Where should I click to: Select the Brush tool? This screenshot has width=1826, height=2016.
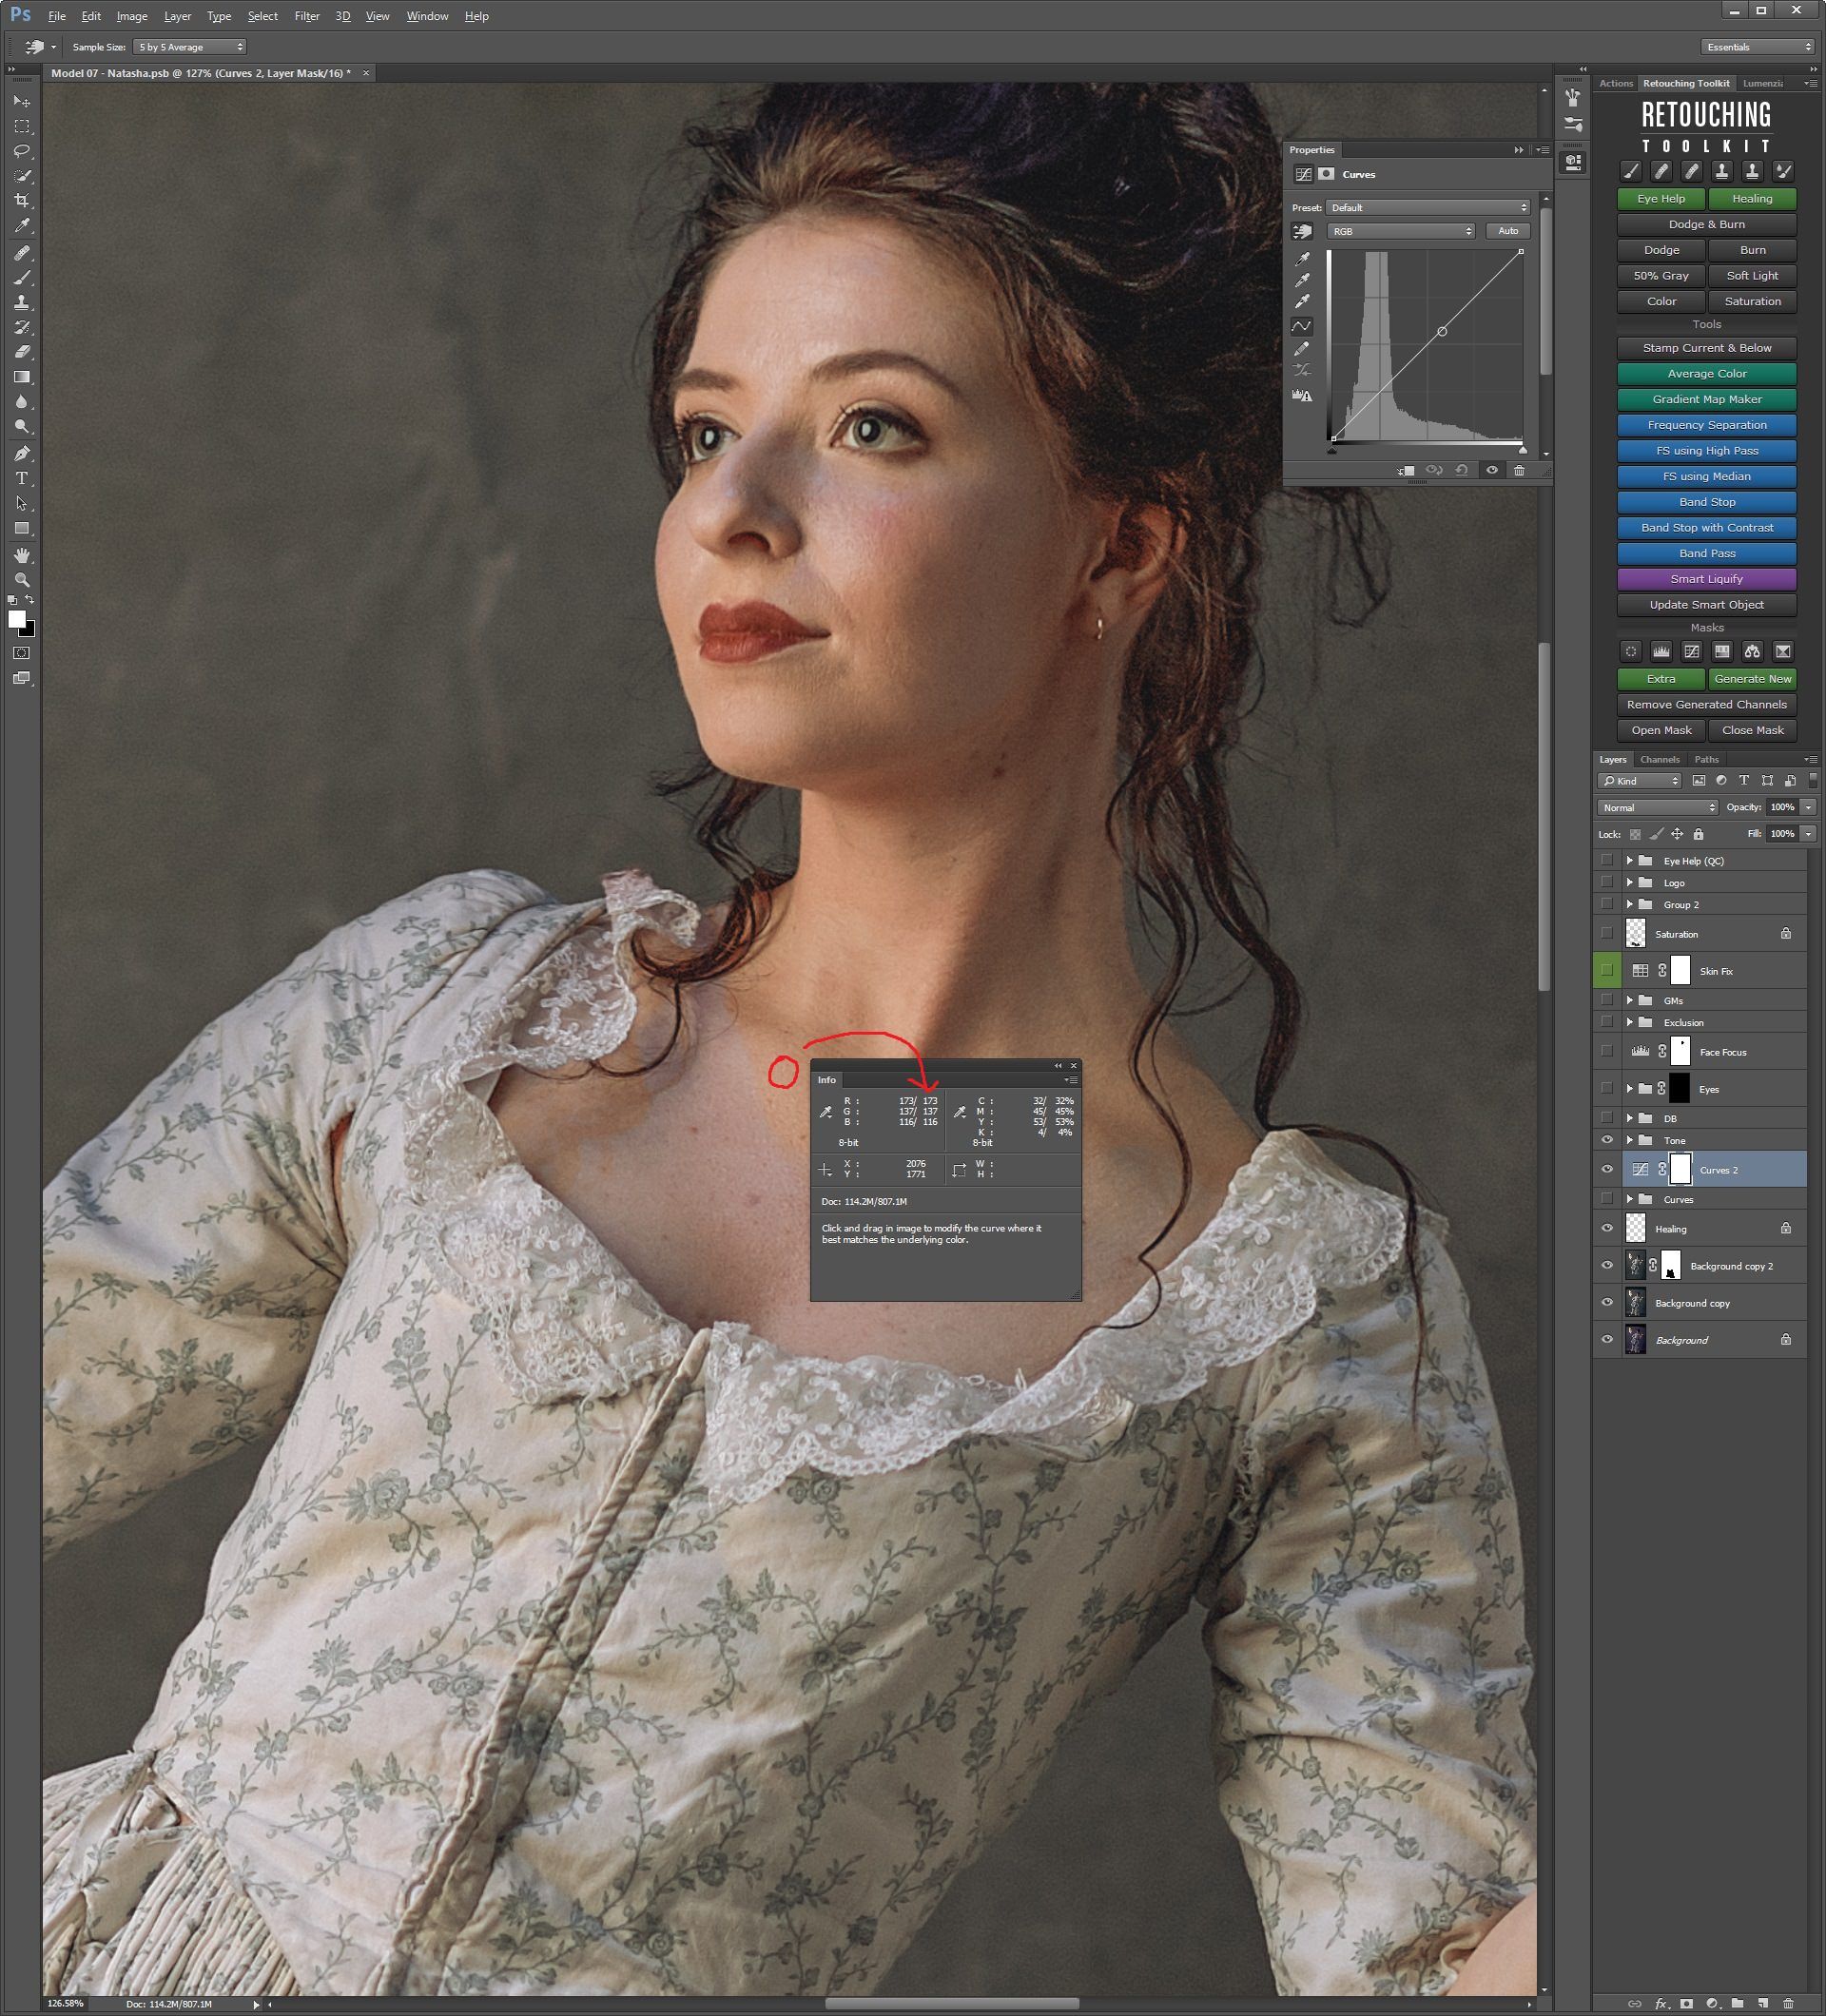pos(22,278)
